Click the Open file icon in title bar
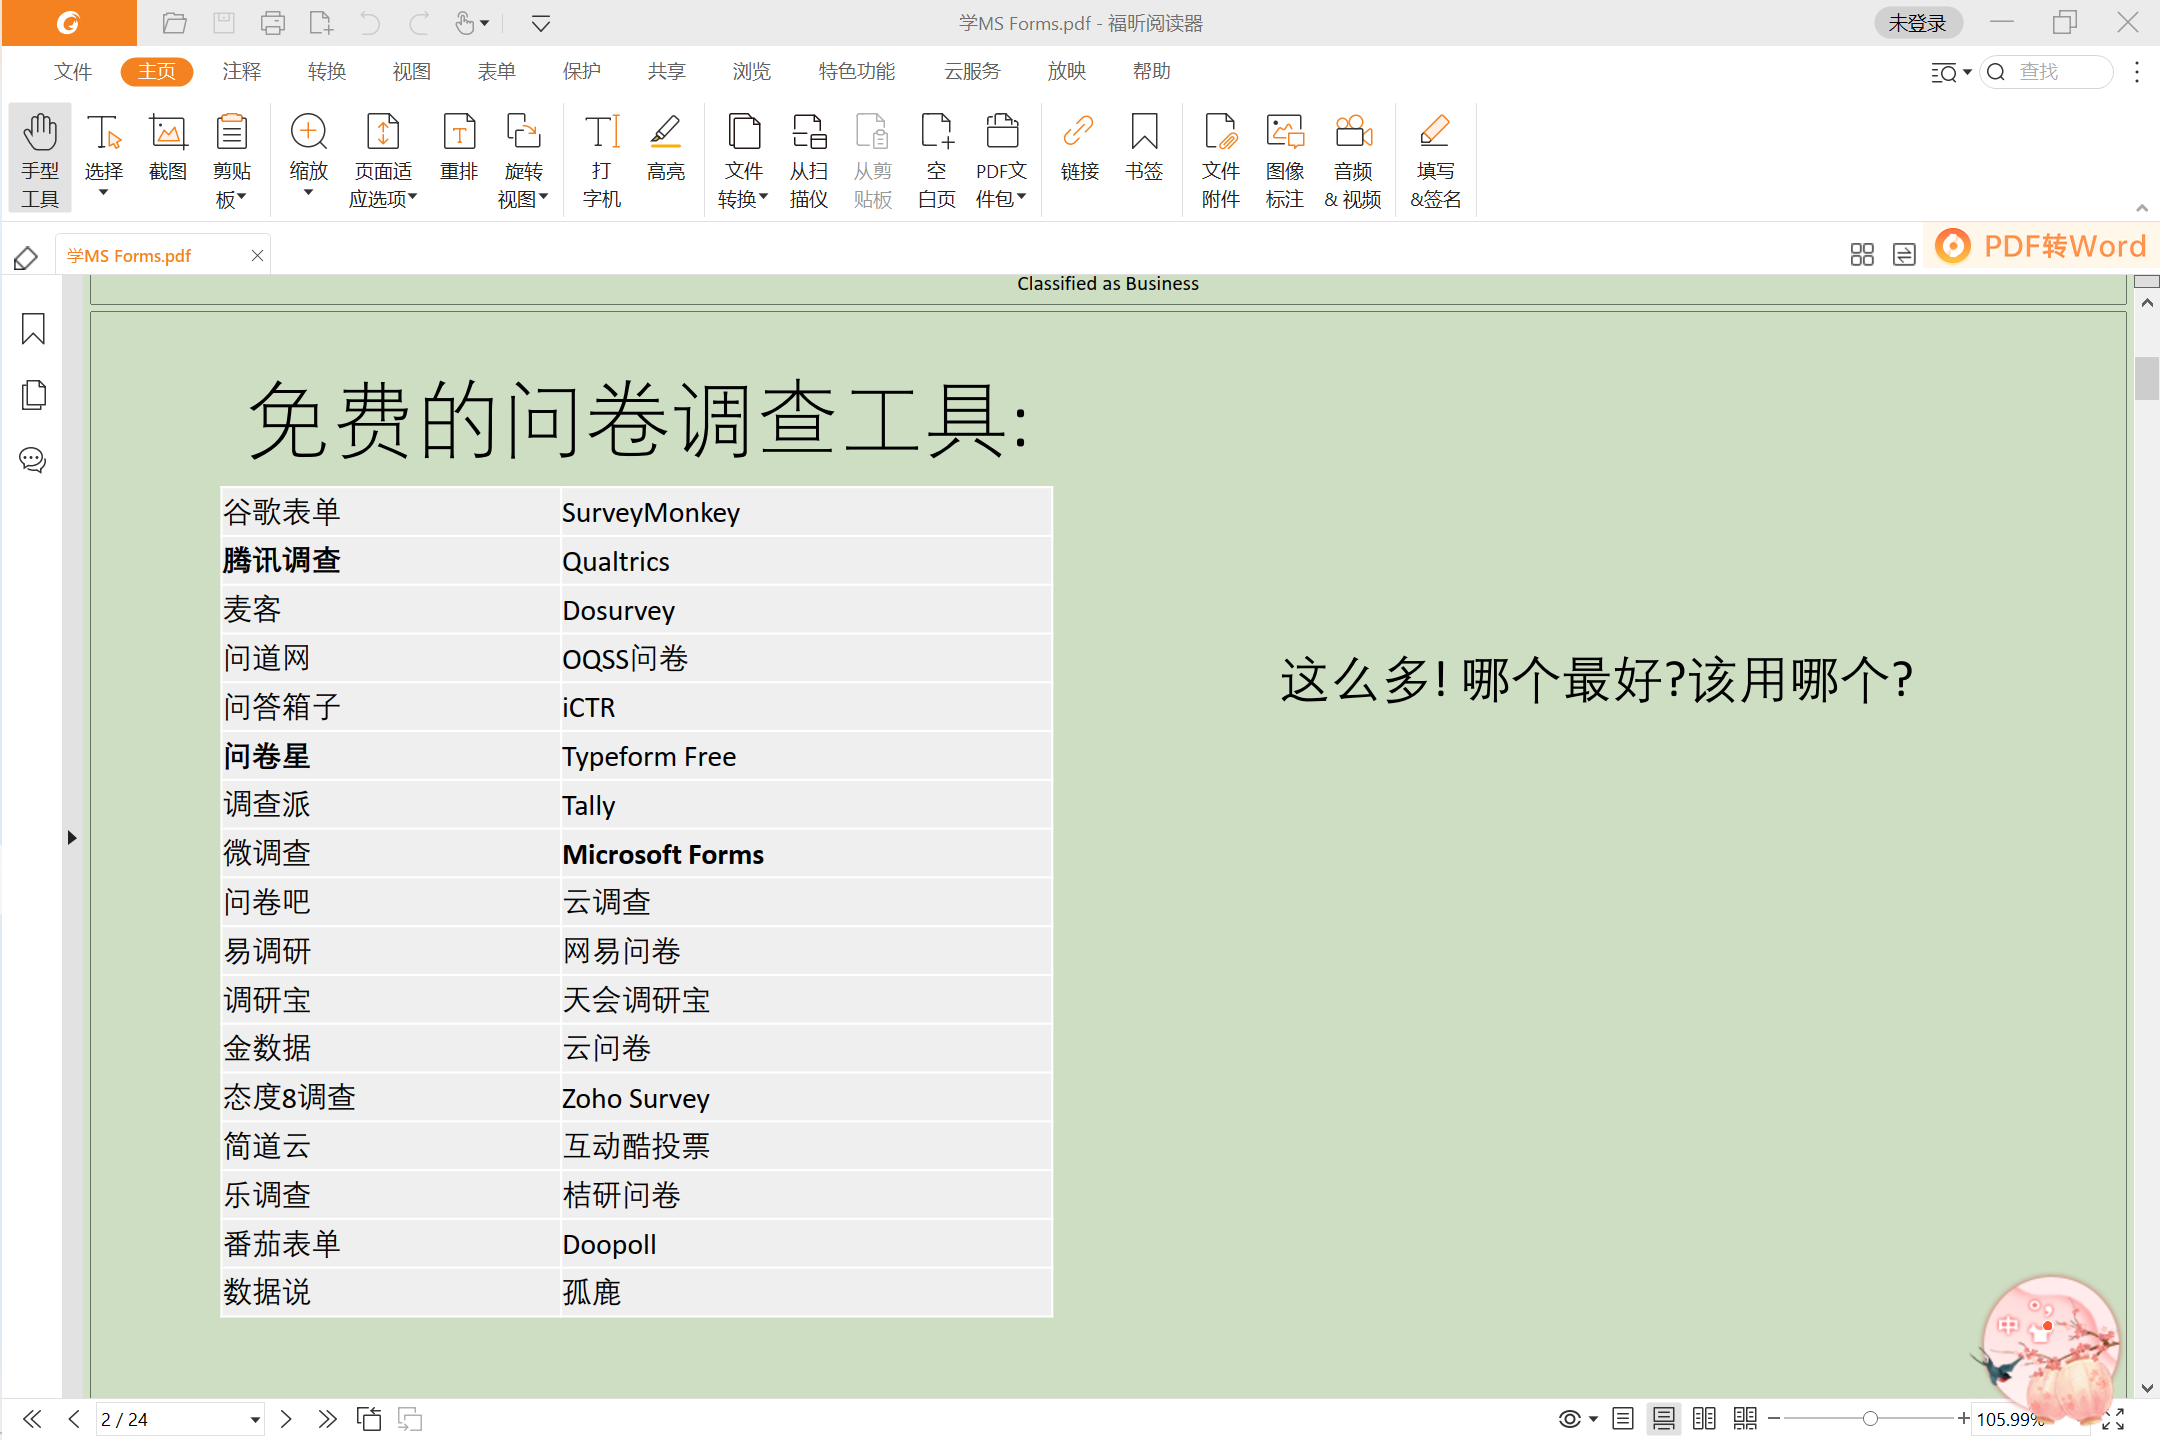The image size is (2160, 1440). (175, 23)
